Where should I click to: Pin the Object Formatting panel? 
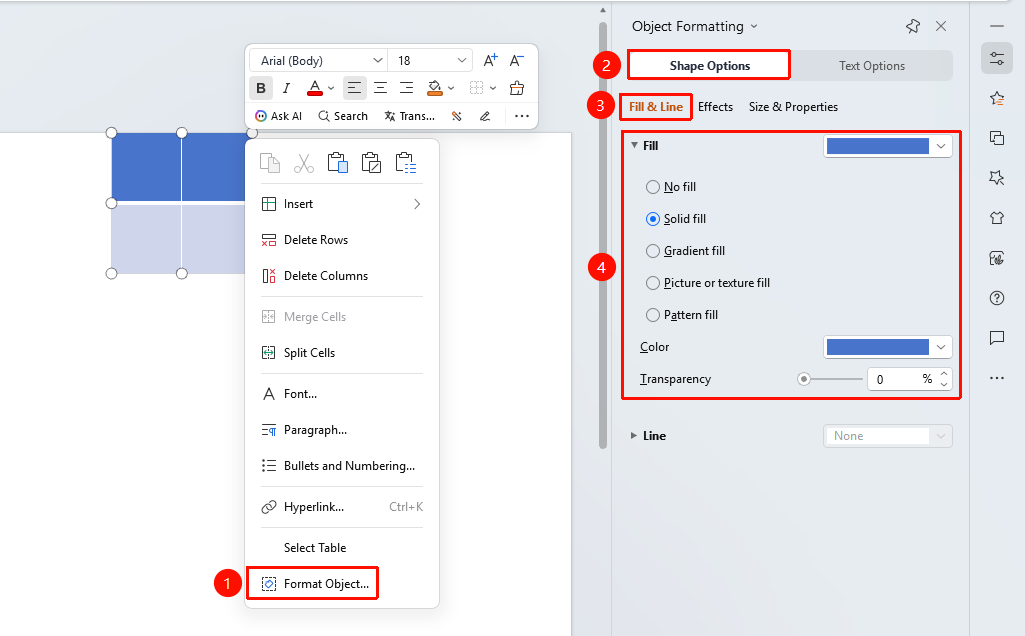[913, 26]
